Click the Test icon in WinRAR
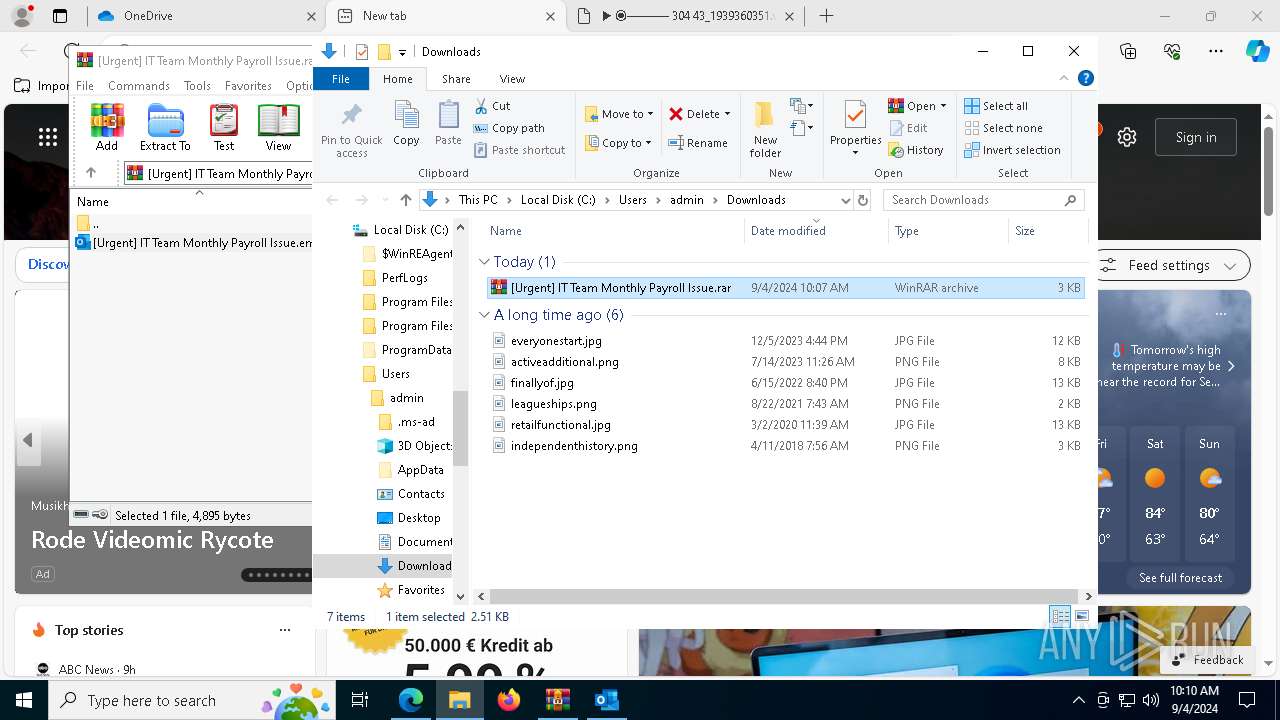 [224, 127]
